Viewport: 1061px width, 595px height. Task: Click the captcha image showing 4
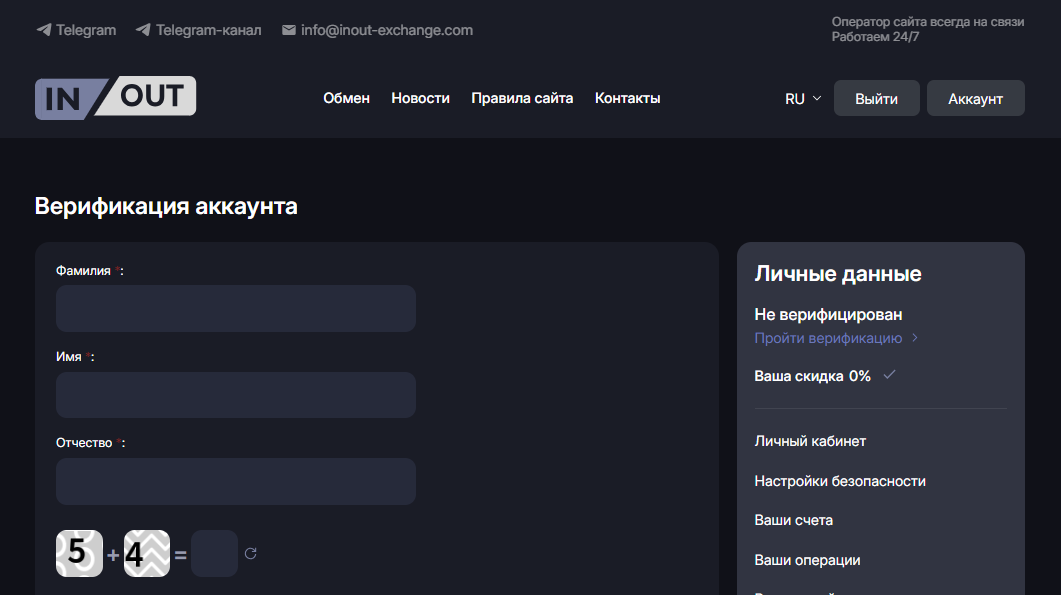147,553
